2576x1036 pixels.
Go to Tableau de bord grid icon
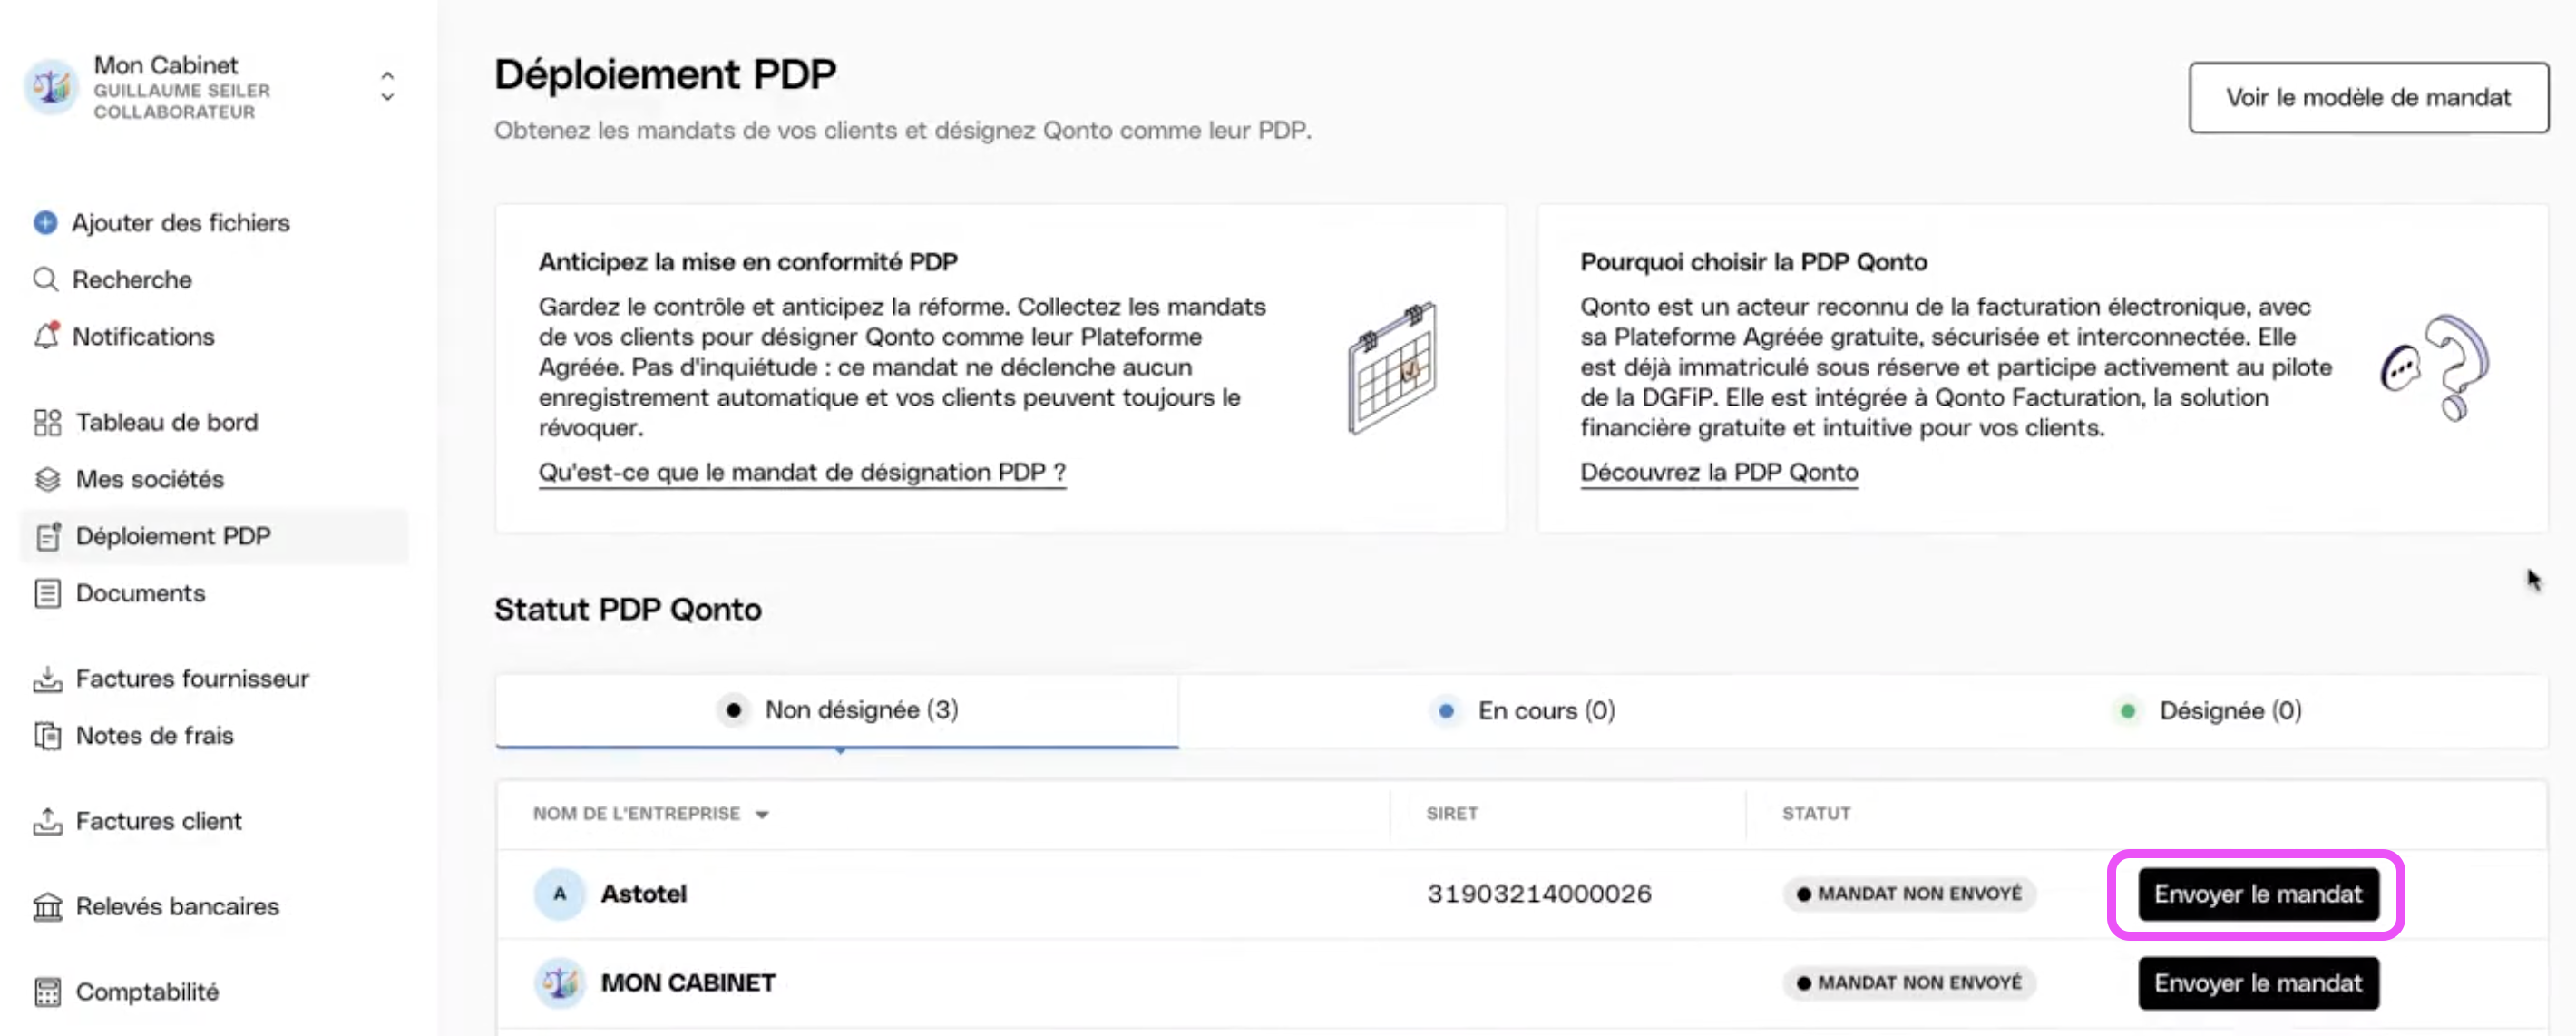47,422
